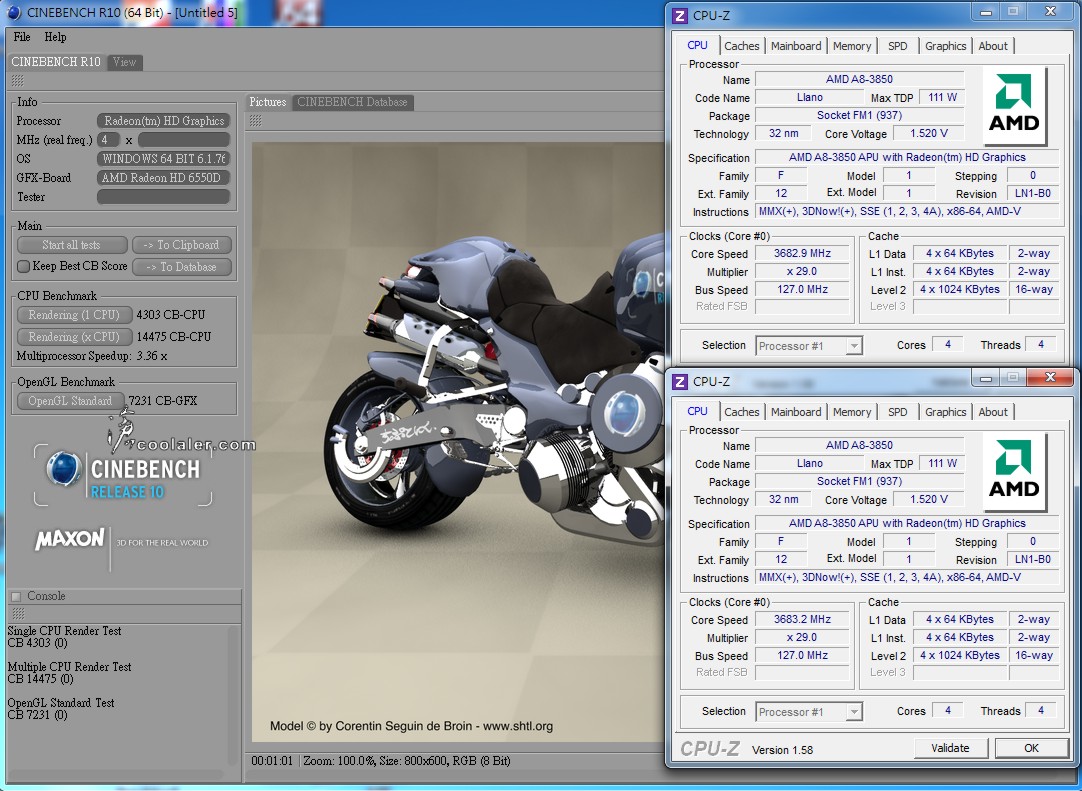Image resolution: width=1082 pixels, height=791 pixels.
Task: Click the "7231 CB-GFX" score
Action: (163, 401)
